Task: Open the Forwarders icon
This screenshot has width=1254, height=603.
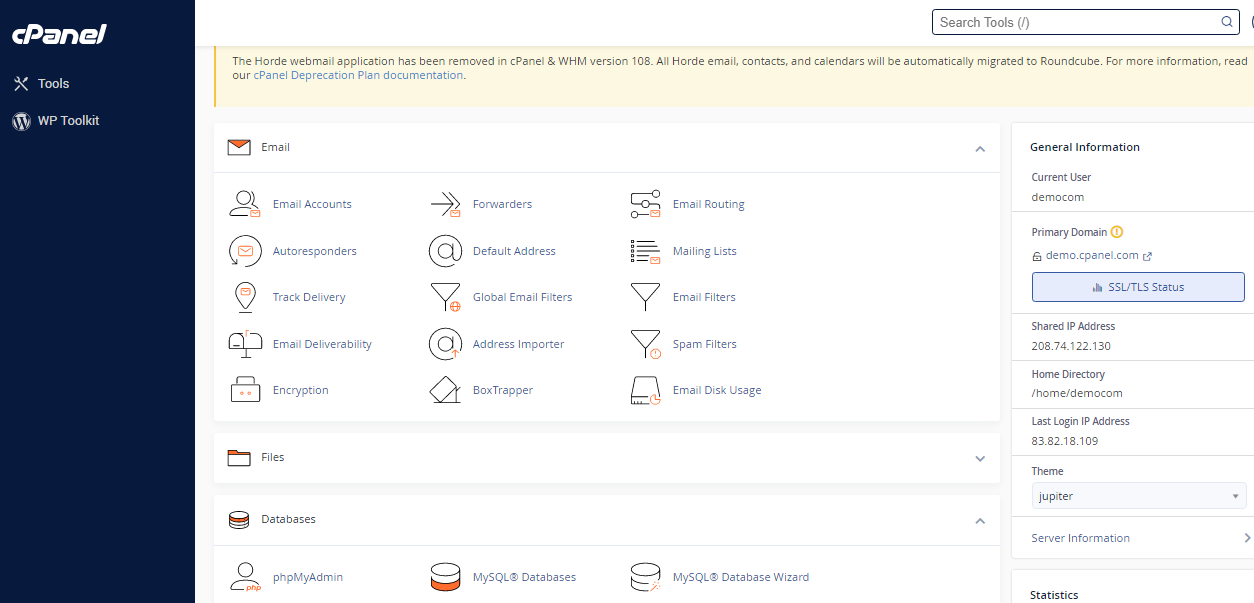Action: (445, 204)
